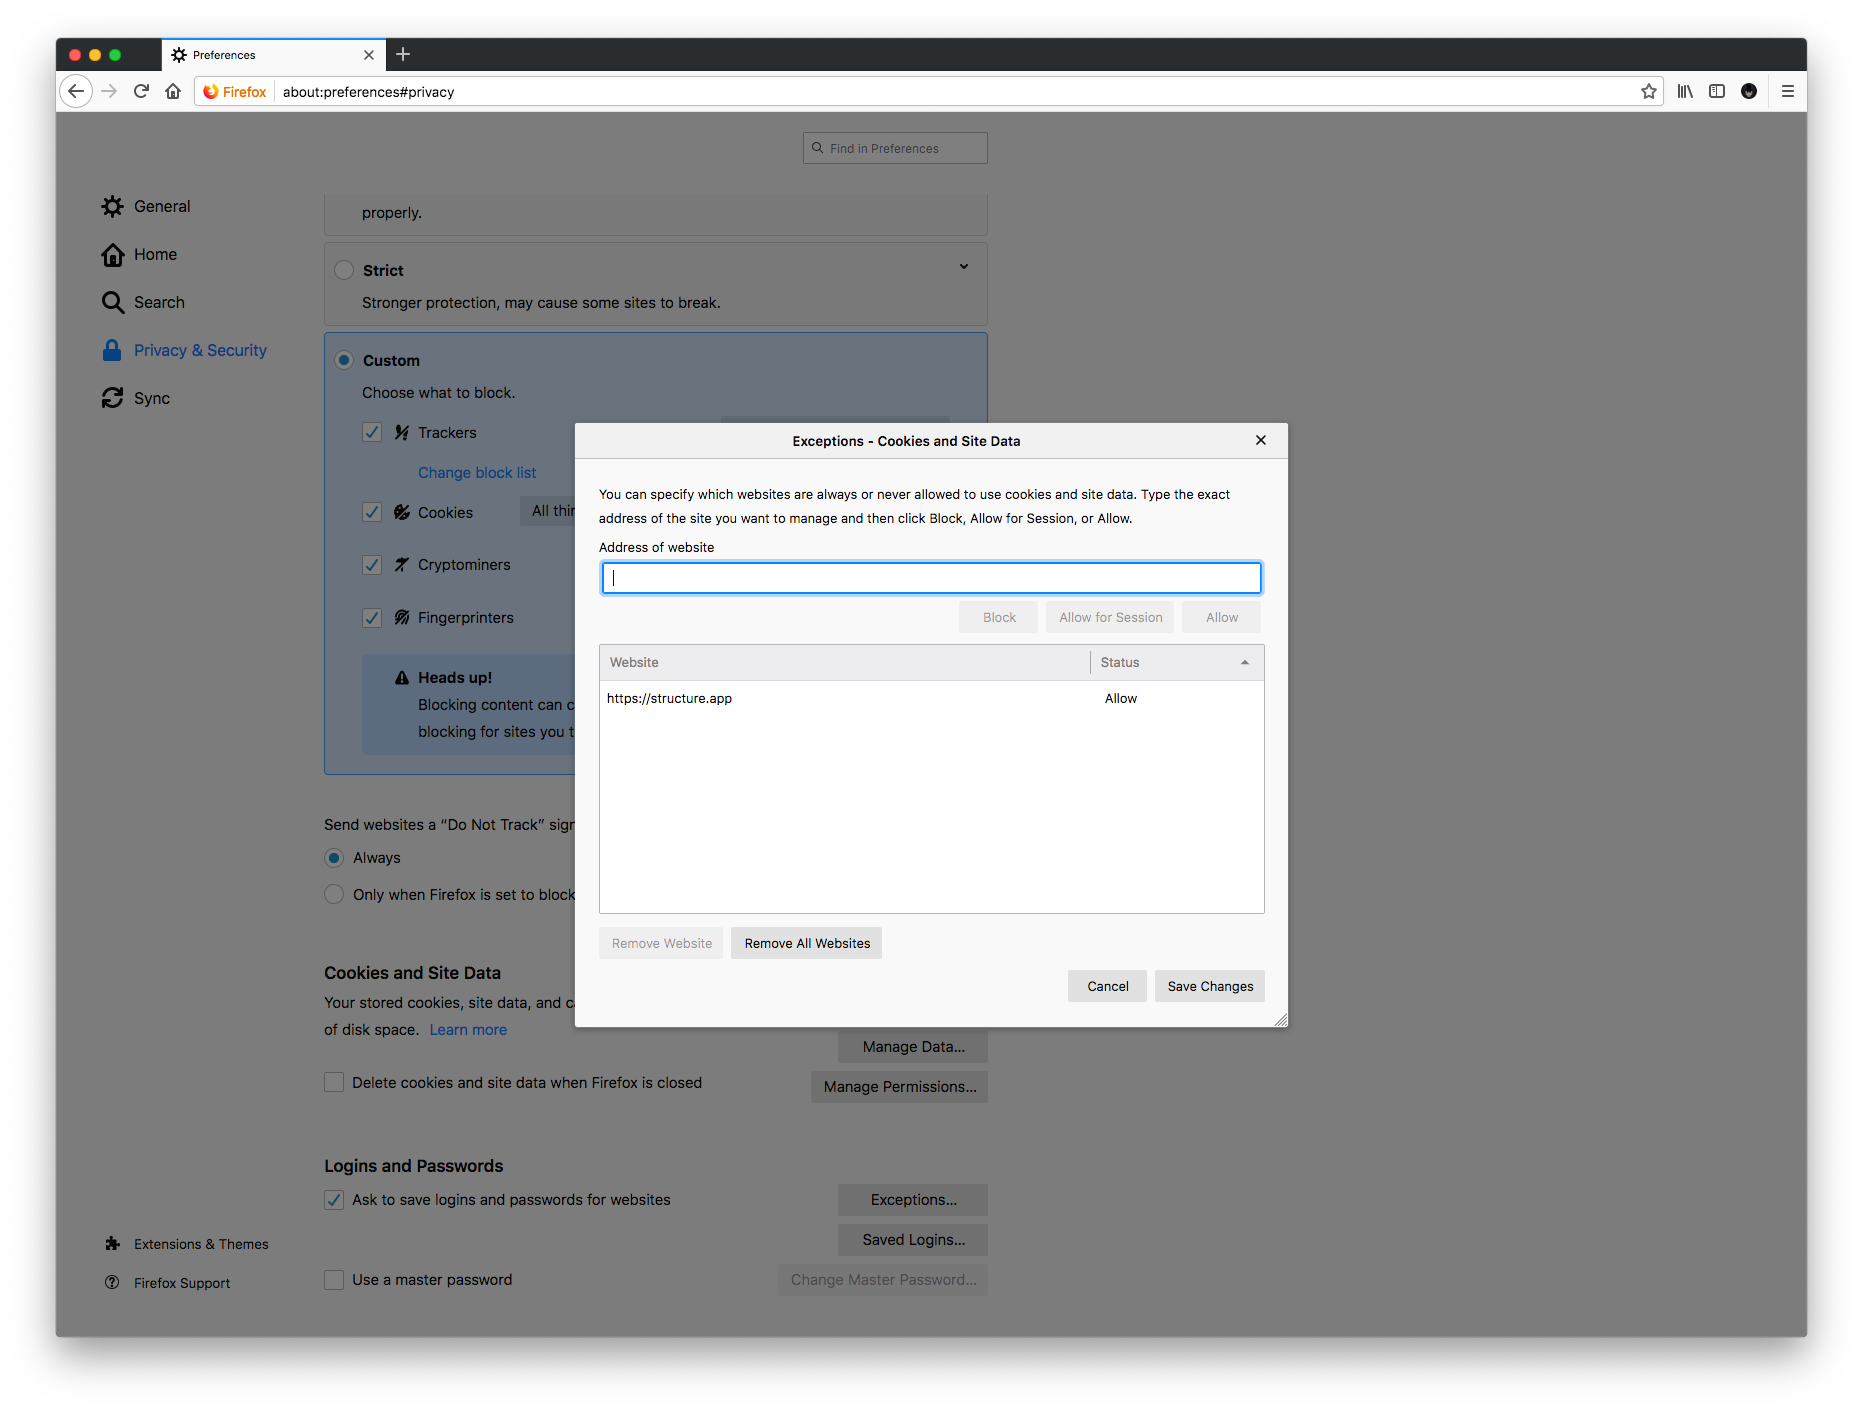Click the Change block list link
The height and width of the screenshot is (1411, 1863).
(x=477, y=472)
